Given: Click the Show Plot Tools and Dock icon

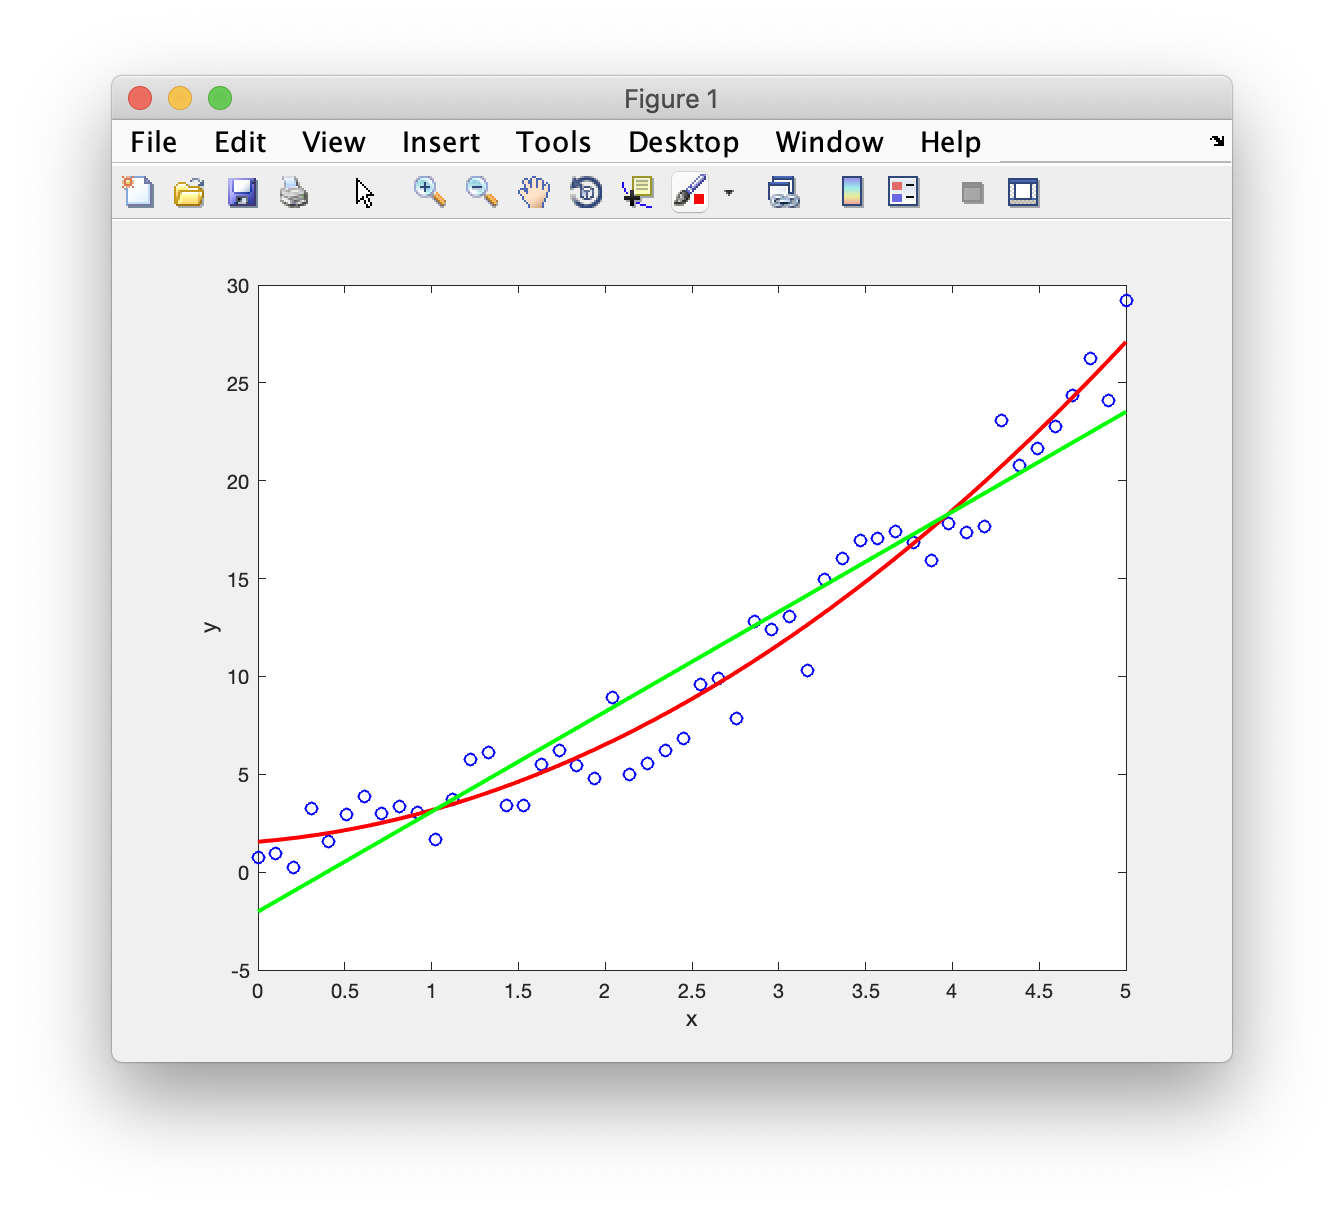Looking at the screenshot, I should pyautogui.click(x=1023, y=192).
